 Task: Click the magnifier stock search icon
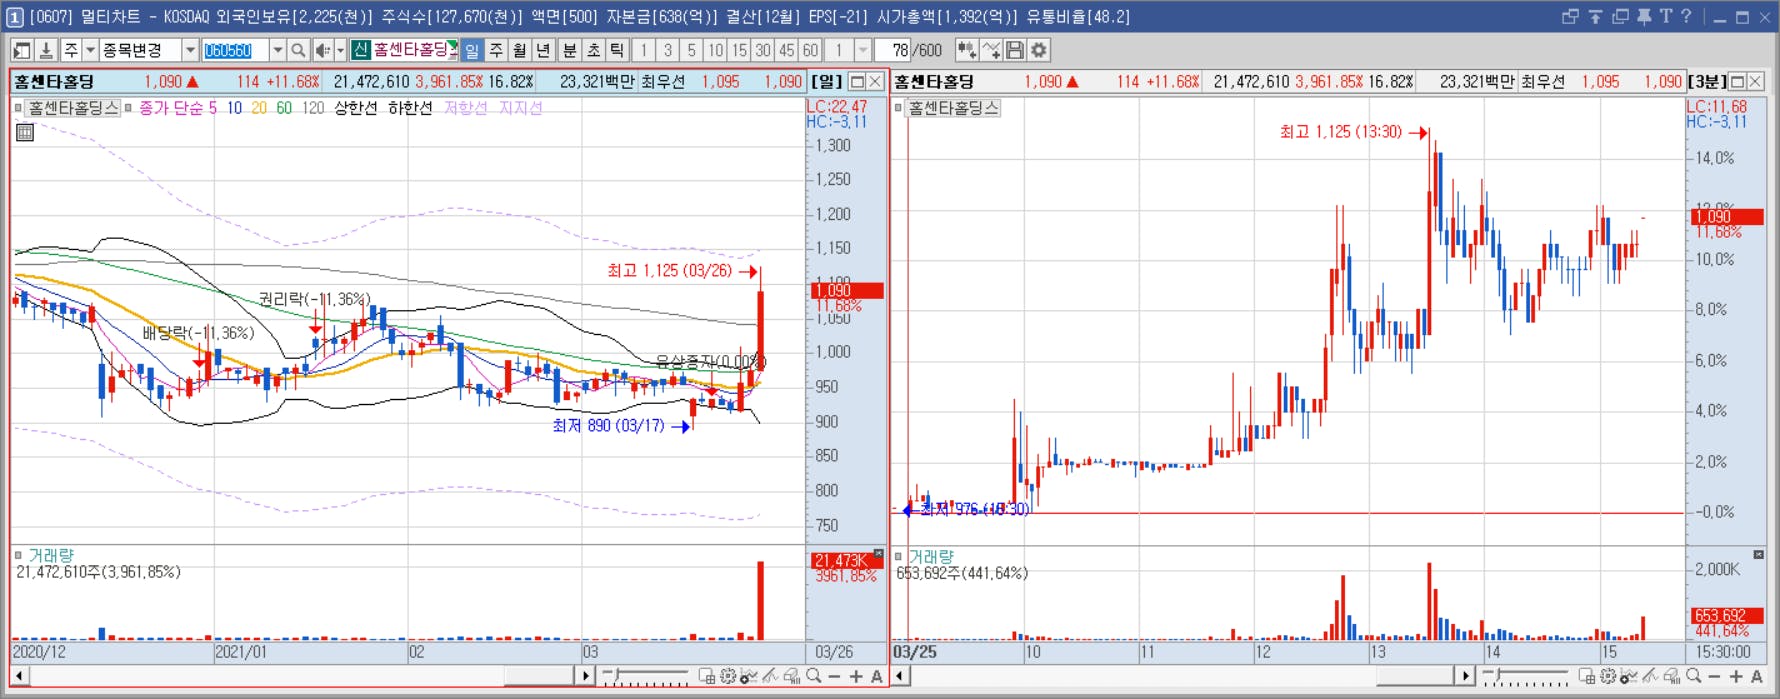coord(298,50)
